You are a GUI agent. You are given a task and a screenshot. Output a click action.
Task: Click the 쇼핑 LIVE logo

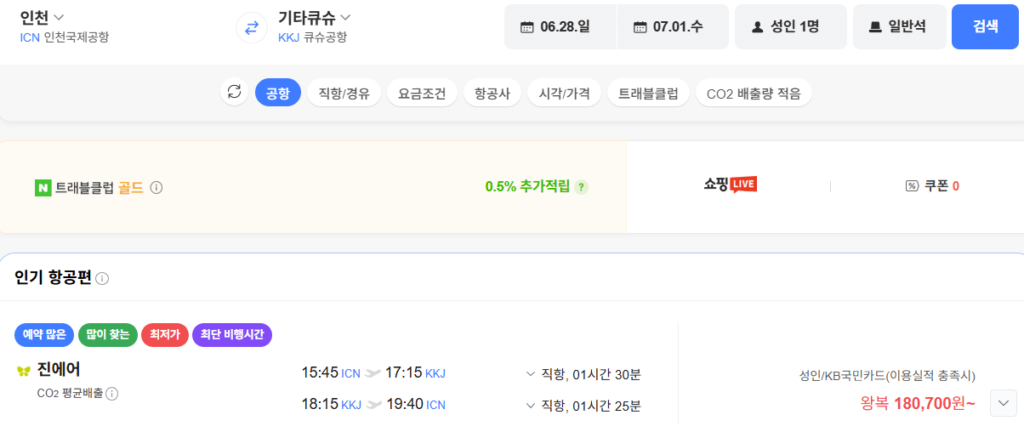click(728, 185)
